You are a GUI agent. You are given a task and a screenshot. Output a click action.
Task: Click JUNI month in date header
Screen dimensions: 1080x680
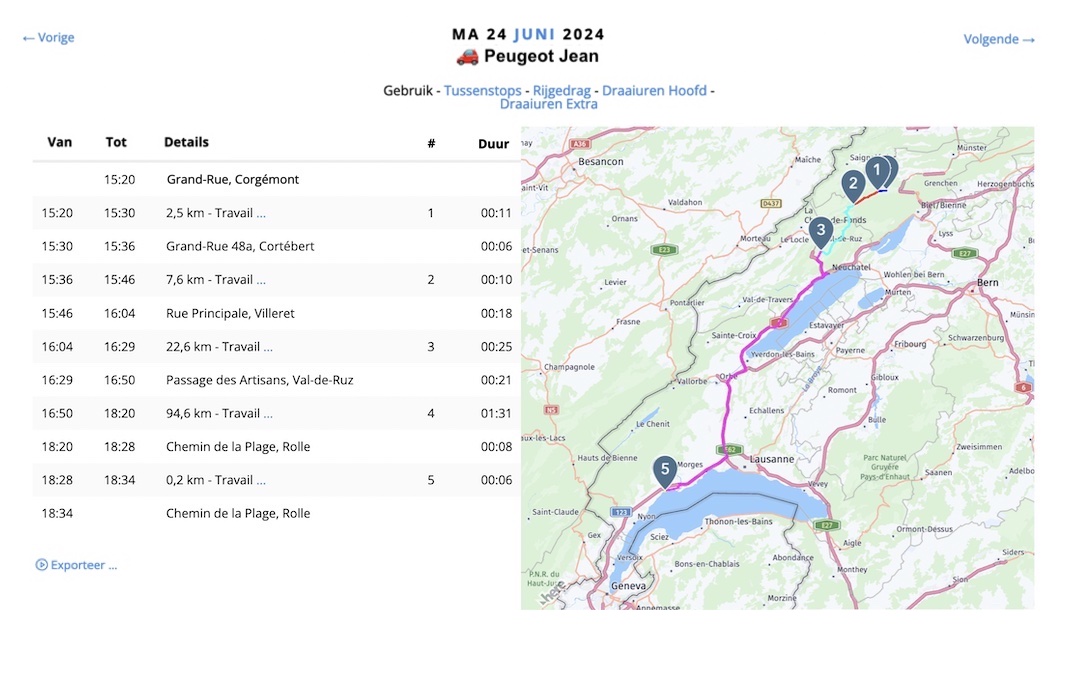tap(534, 34)
